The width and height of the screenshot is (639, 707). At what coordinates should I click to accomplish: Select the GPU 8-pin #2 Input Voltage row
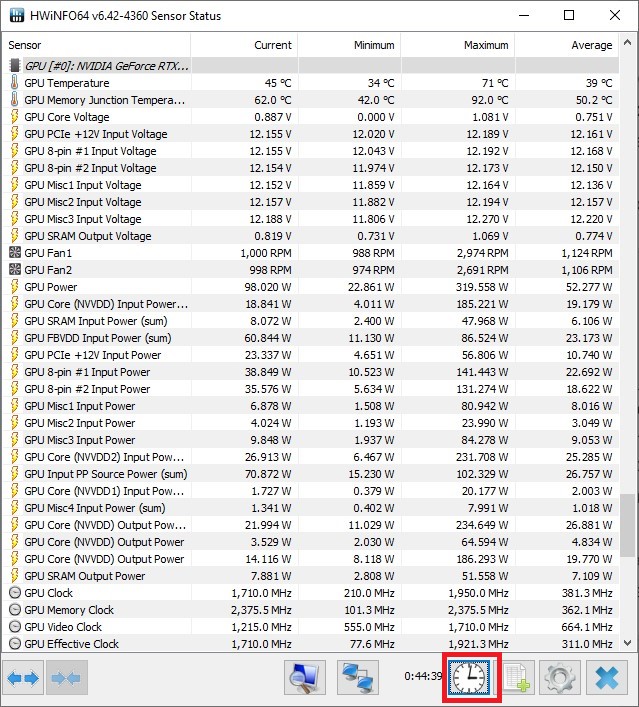click(x=311, y=168)
